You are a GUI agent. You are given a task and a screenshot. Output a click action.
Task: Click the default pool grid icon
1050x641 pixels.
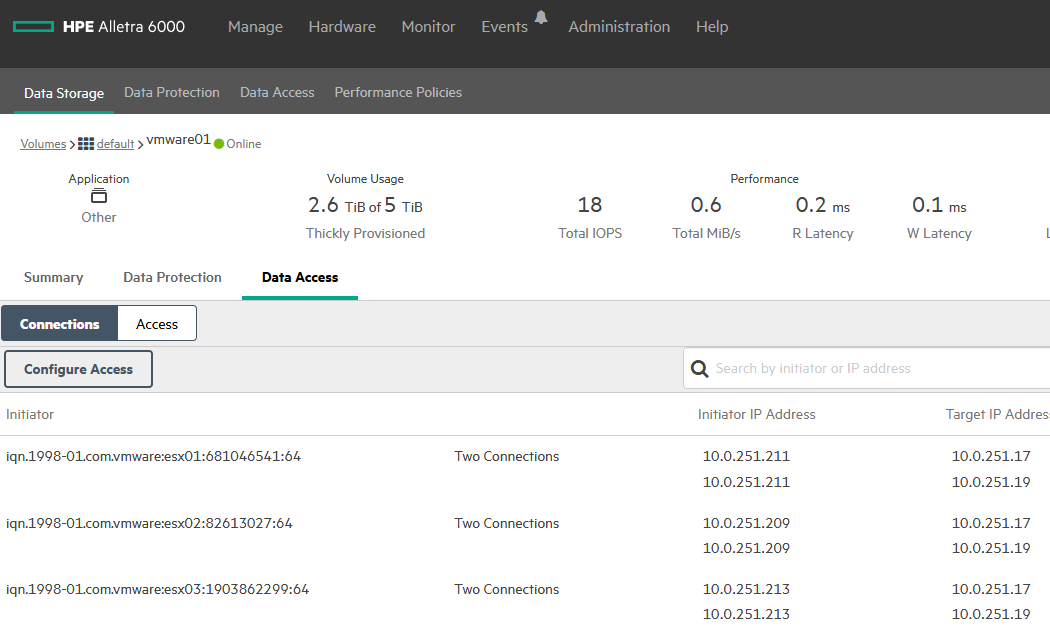86,143
